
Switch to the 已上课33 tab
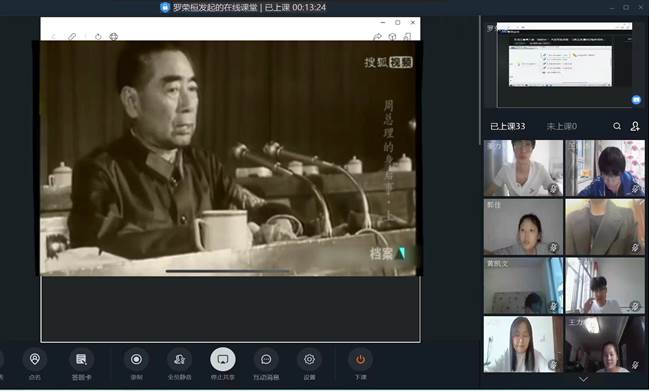pos(507,126)
